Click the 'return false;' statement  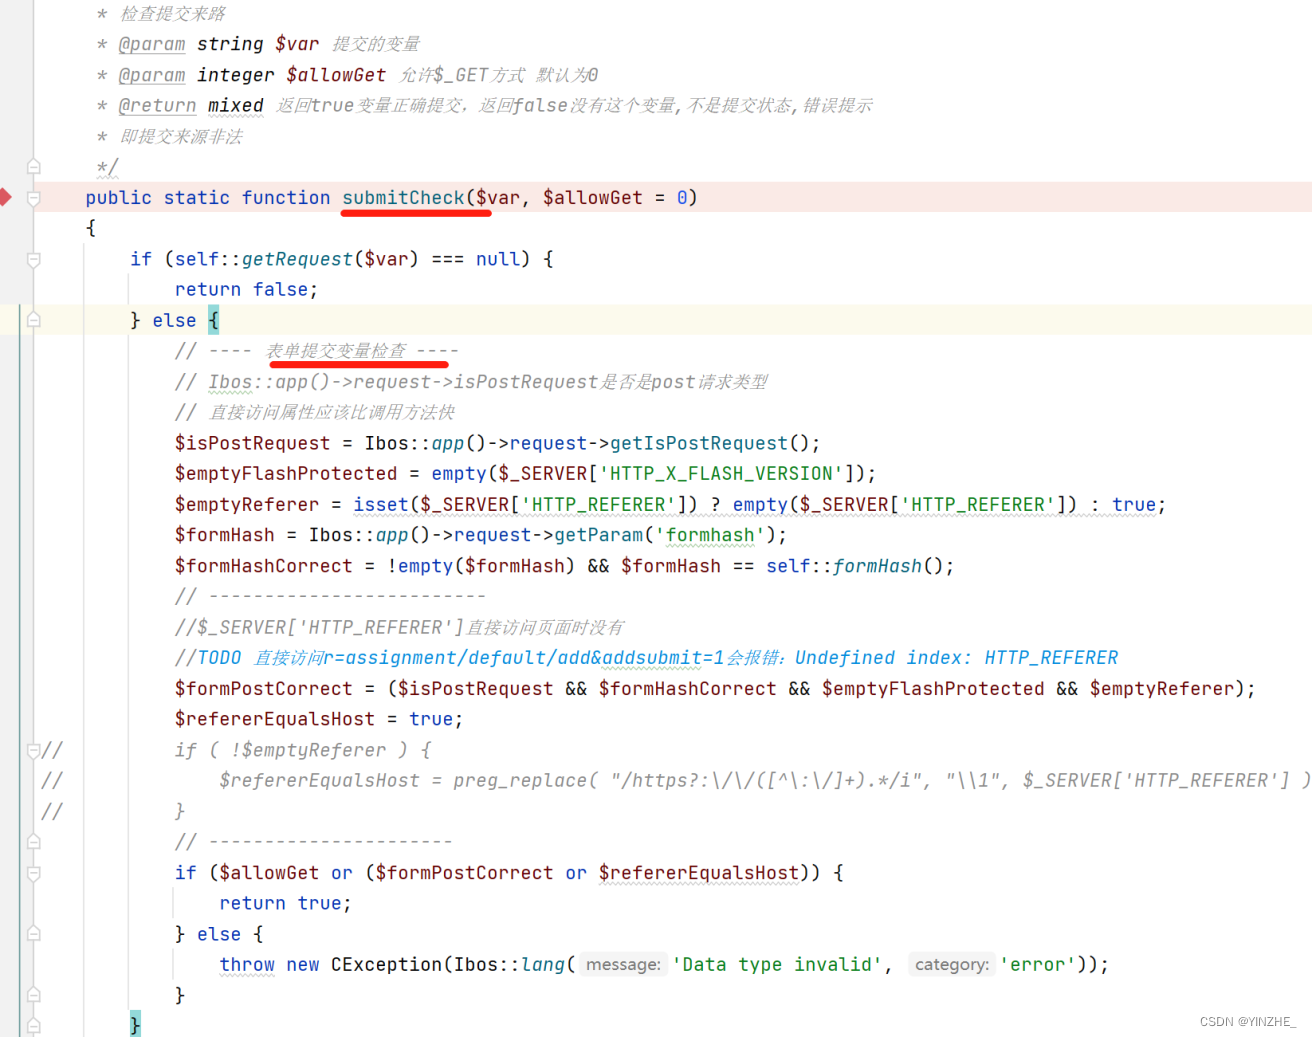click(x=246, y=290)
